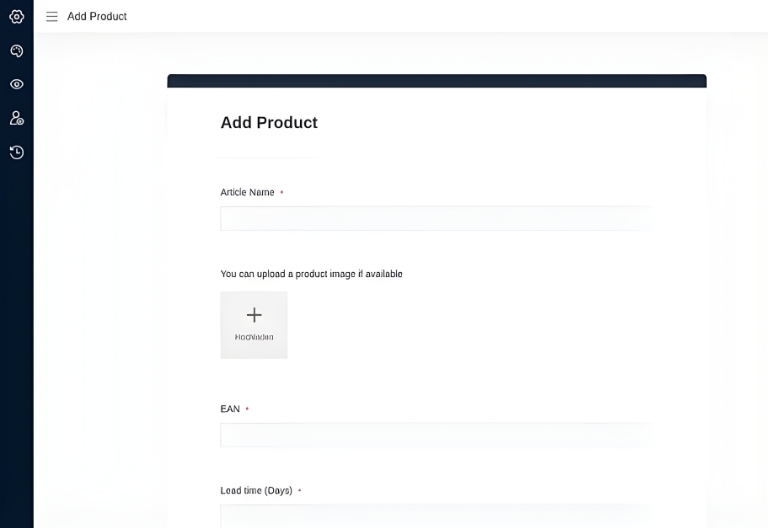Image resolution: width=768 pixels, height=528 pixels.
Task: Click the eye icon in the sidebar
Action: click(16, 84)
